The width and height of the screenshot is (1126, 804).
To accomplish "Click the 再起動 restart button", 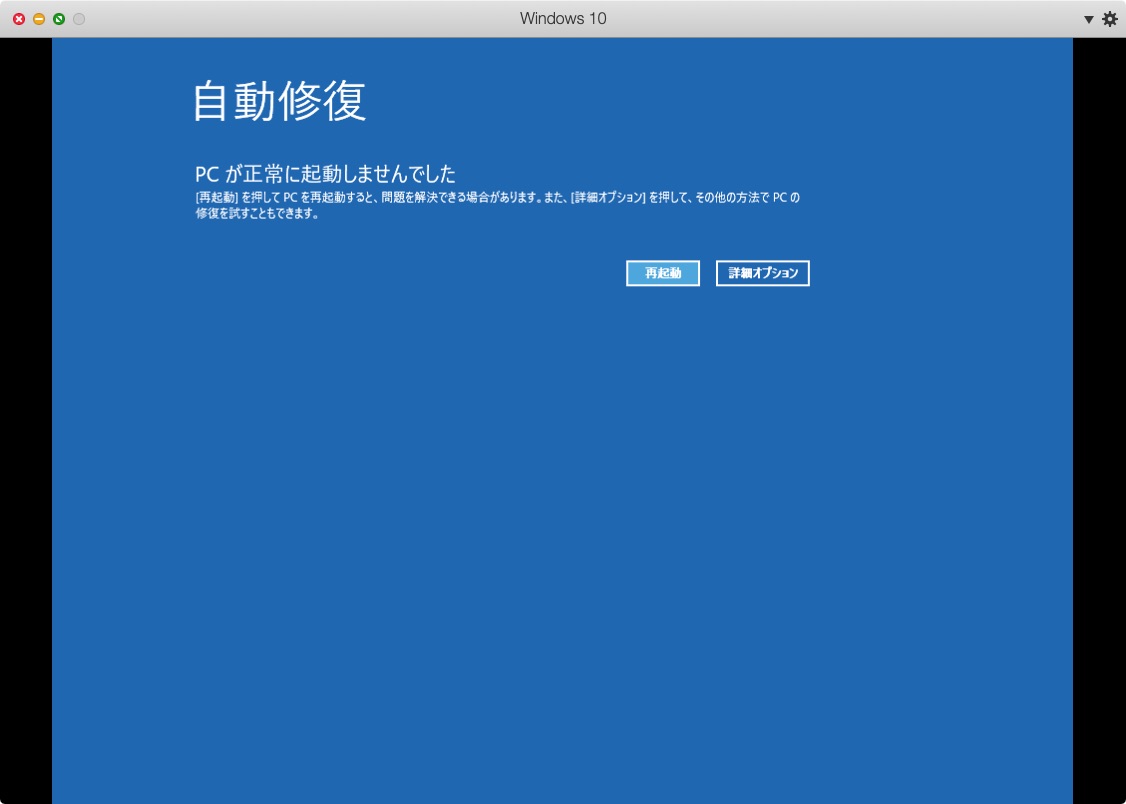I will 662,274.
